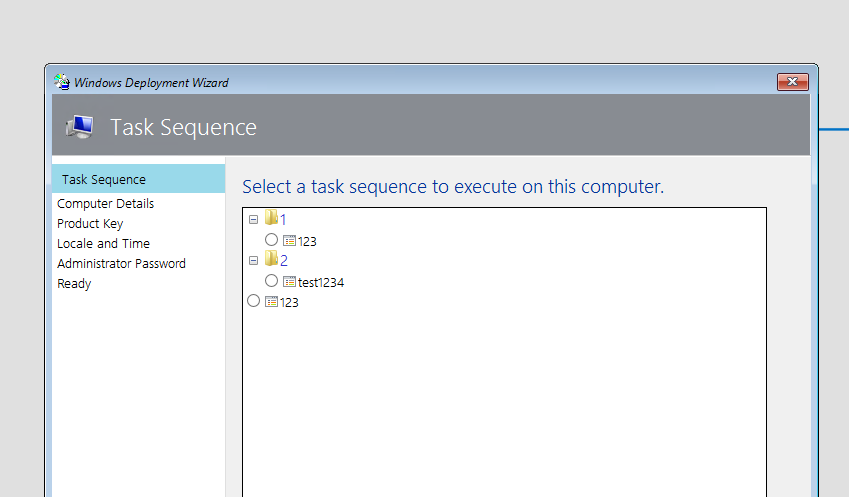The image size is (849, 497).
Task: Click the folder name 2 in tree
Action: click(284, 260)
